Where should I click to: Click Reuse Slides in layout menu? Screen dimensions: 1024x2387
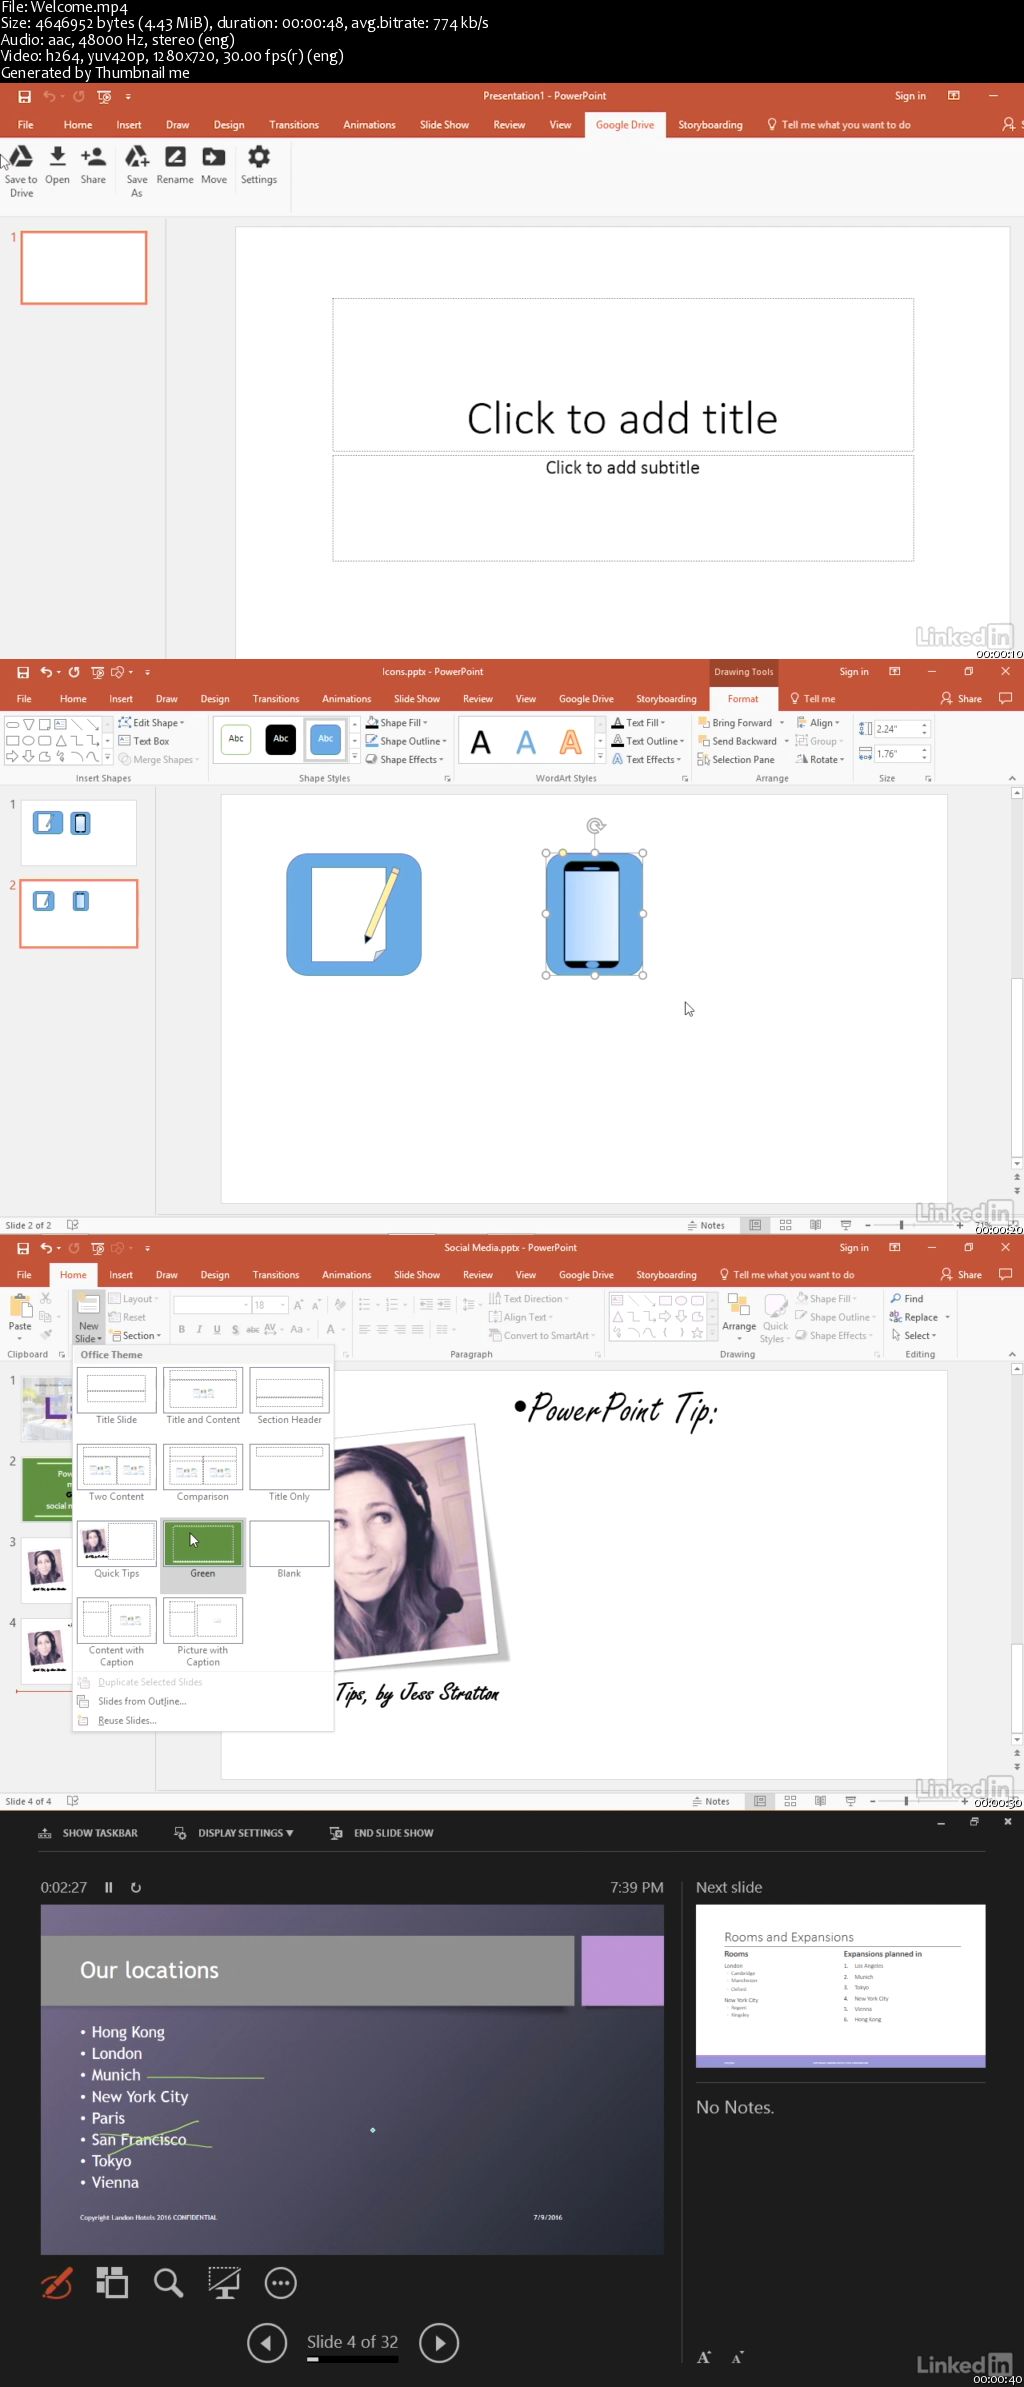(x=127, y=1721)
